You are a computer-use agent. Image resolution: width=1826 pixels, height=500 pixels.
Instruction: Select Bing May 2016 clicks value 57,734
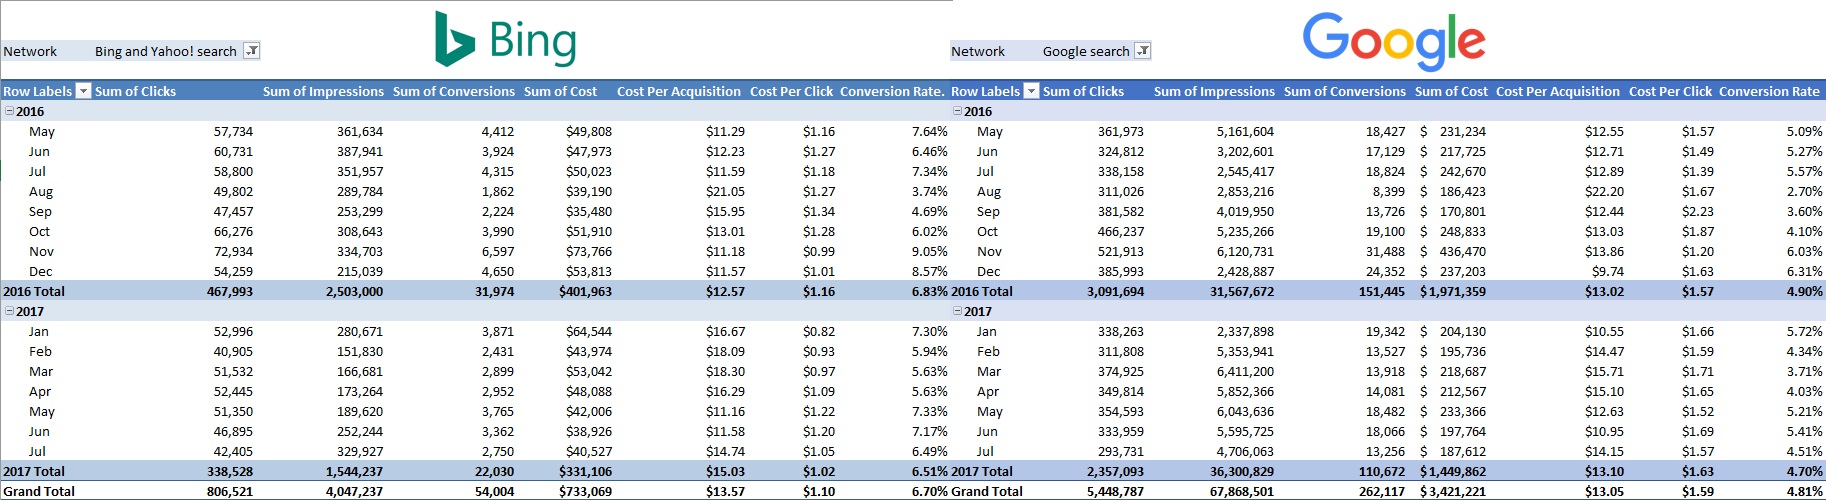[x=233, y=131]
